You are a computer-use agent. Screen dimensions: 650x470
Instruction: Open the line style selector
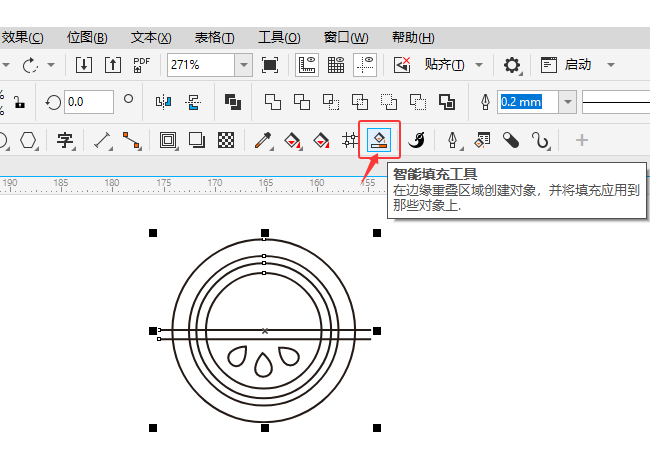(616, 102)
